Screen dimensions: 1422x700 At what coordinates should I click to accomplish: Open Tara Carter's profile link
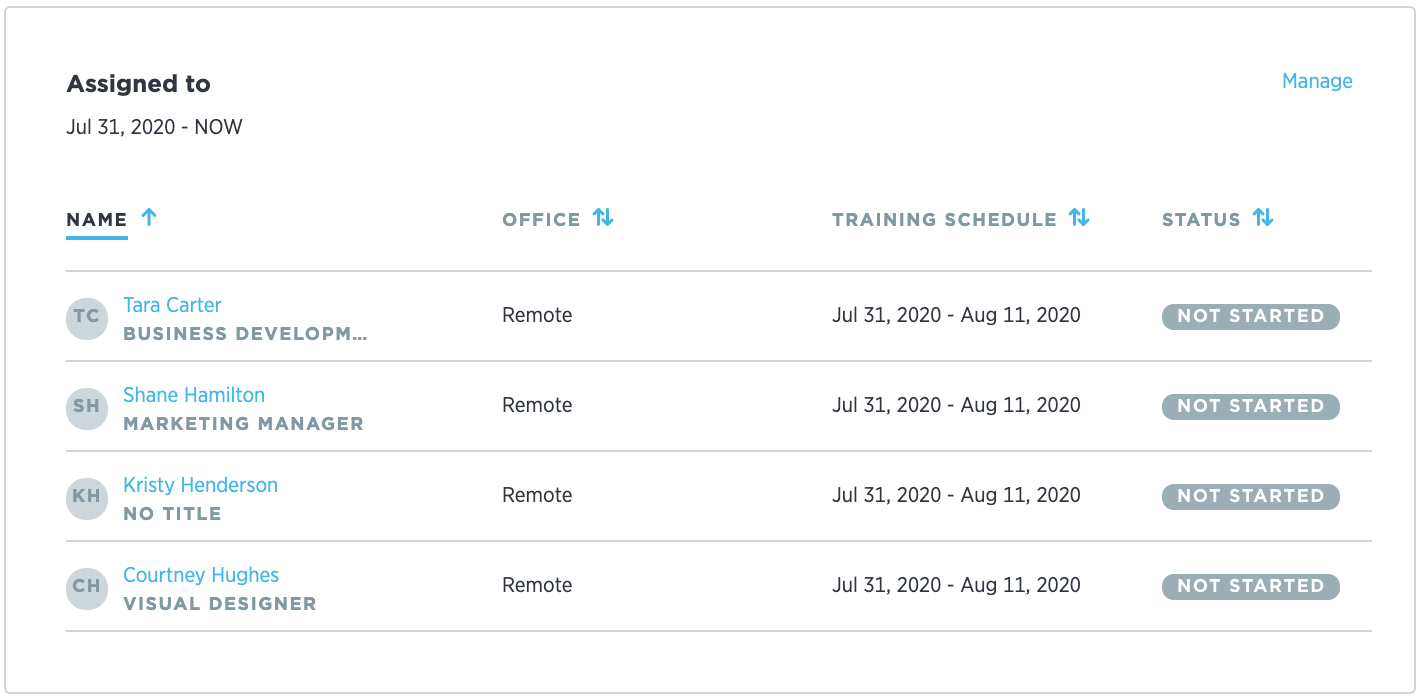172,305
